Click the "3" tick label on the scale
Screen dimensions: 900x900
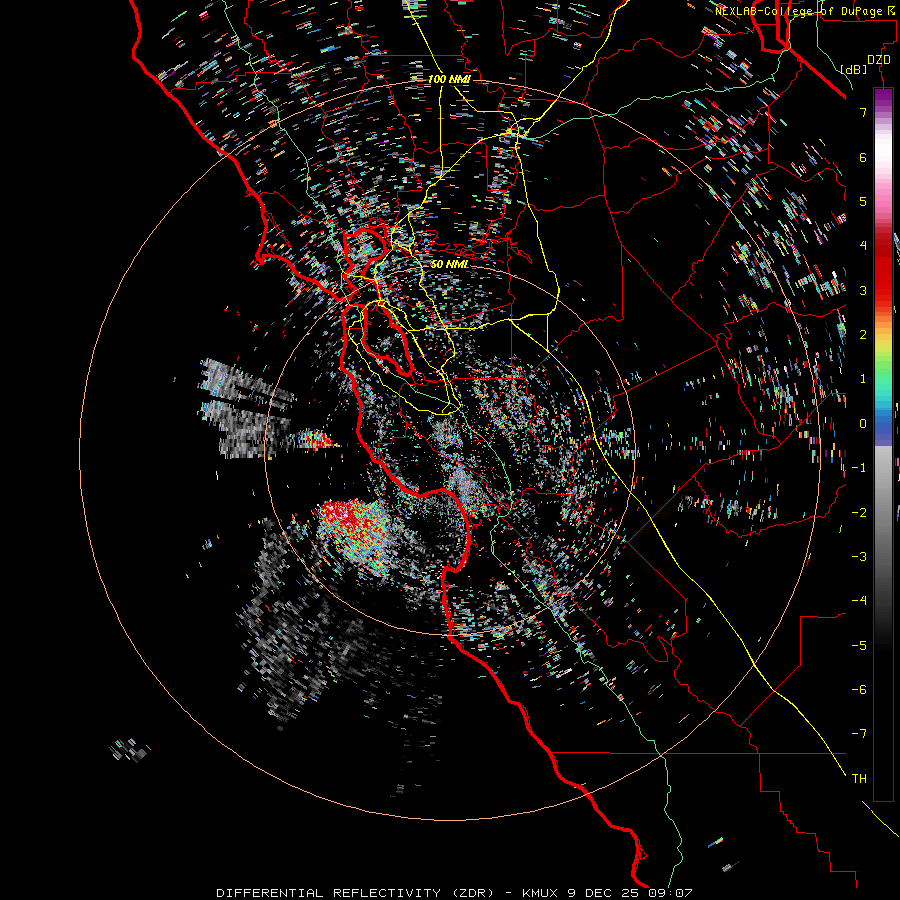tap(863, 290)
